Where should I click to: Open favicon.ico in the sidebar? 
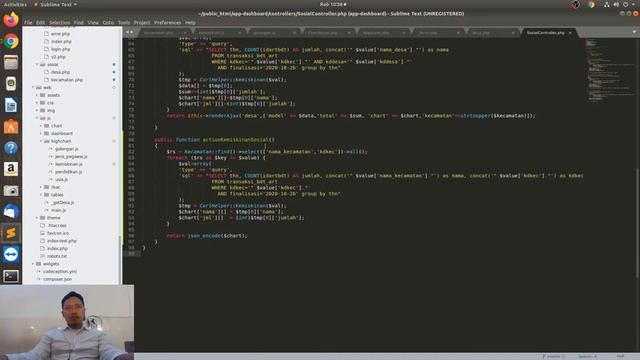tap(58, 233)
